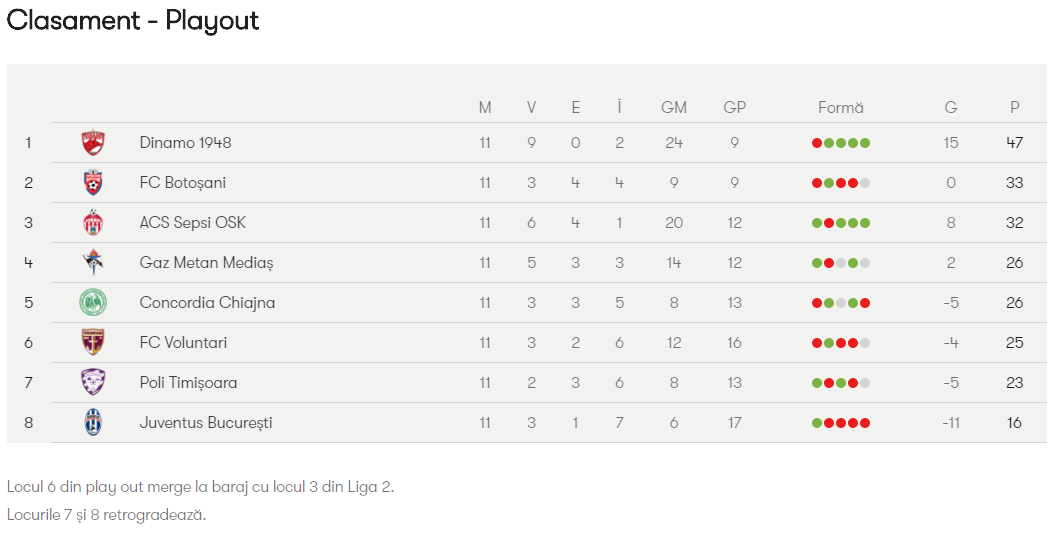1048x548 pixels.
Task: Click the Dinamo 1948 club crest
Action: tap(93, 143)
